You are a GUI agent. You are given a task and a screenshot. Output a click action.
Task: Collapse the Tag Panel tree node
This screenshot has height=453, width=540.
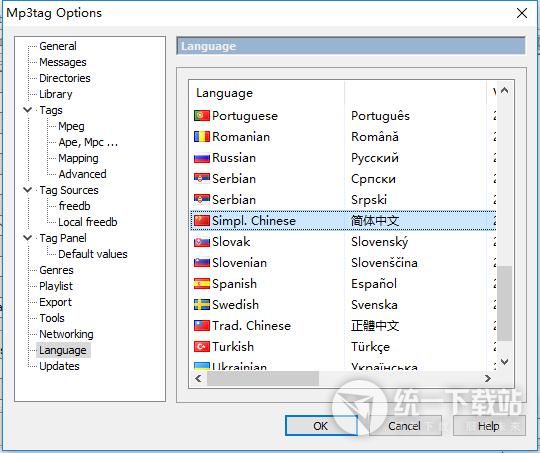(x=27, y=238)
